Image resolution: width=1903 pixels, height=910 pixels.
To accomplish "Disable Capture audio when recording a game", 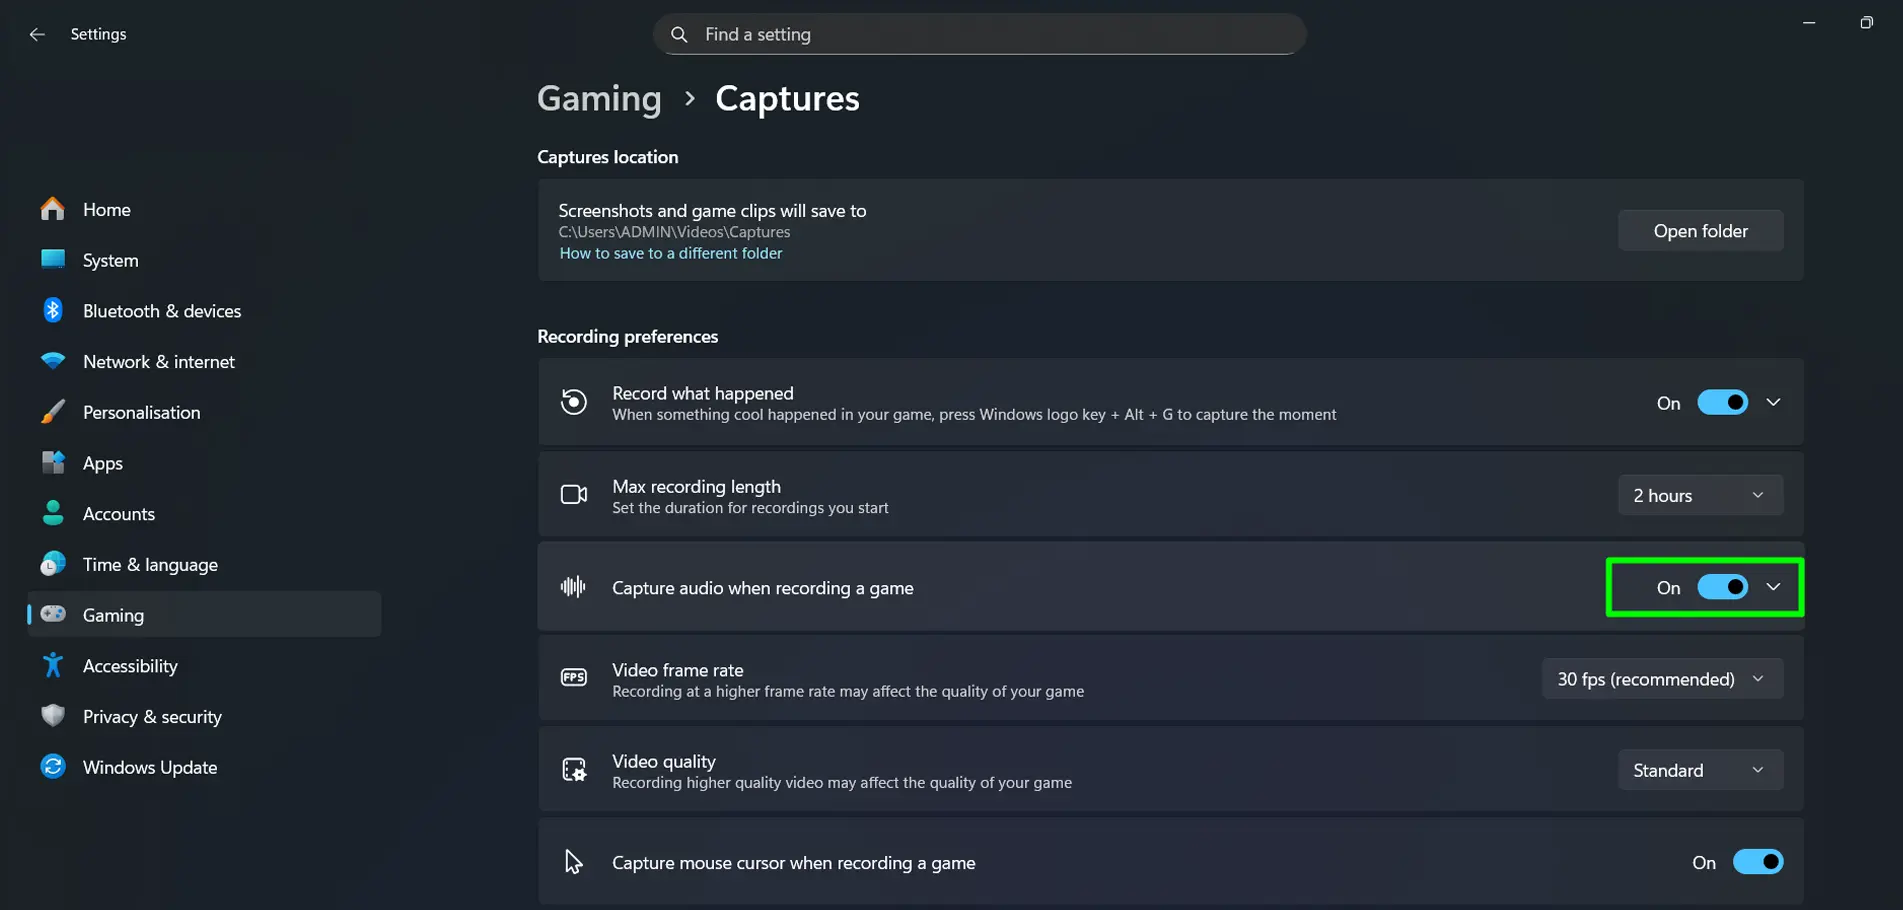I will pyautogui.click(x=1722, y=587).
